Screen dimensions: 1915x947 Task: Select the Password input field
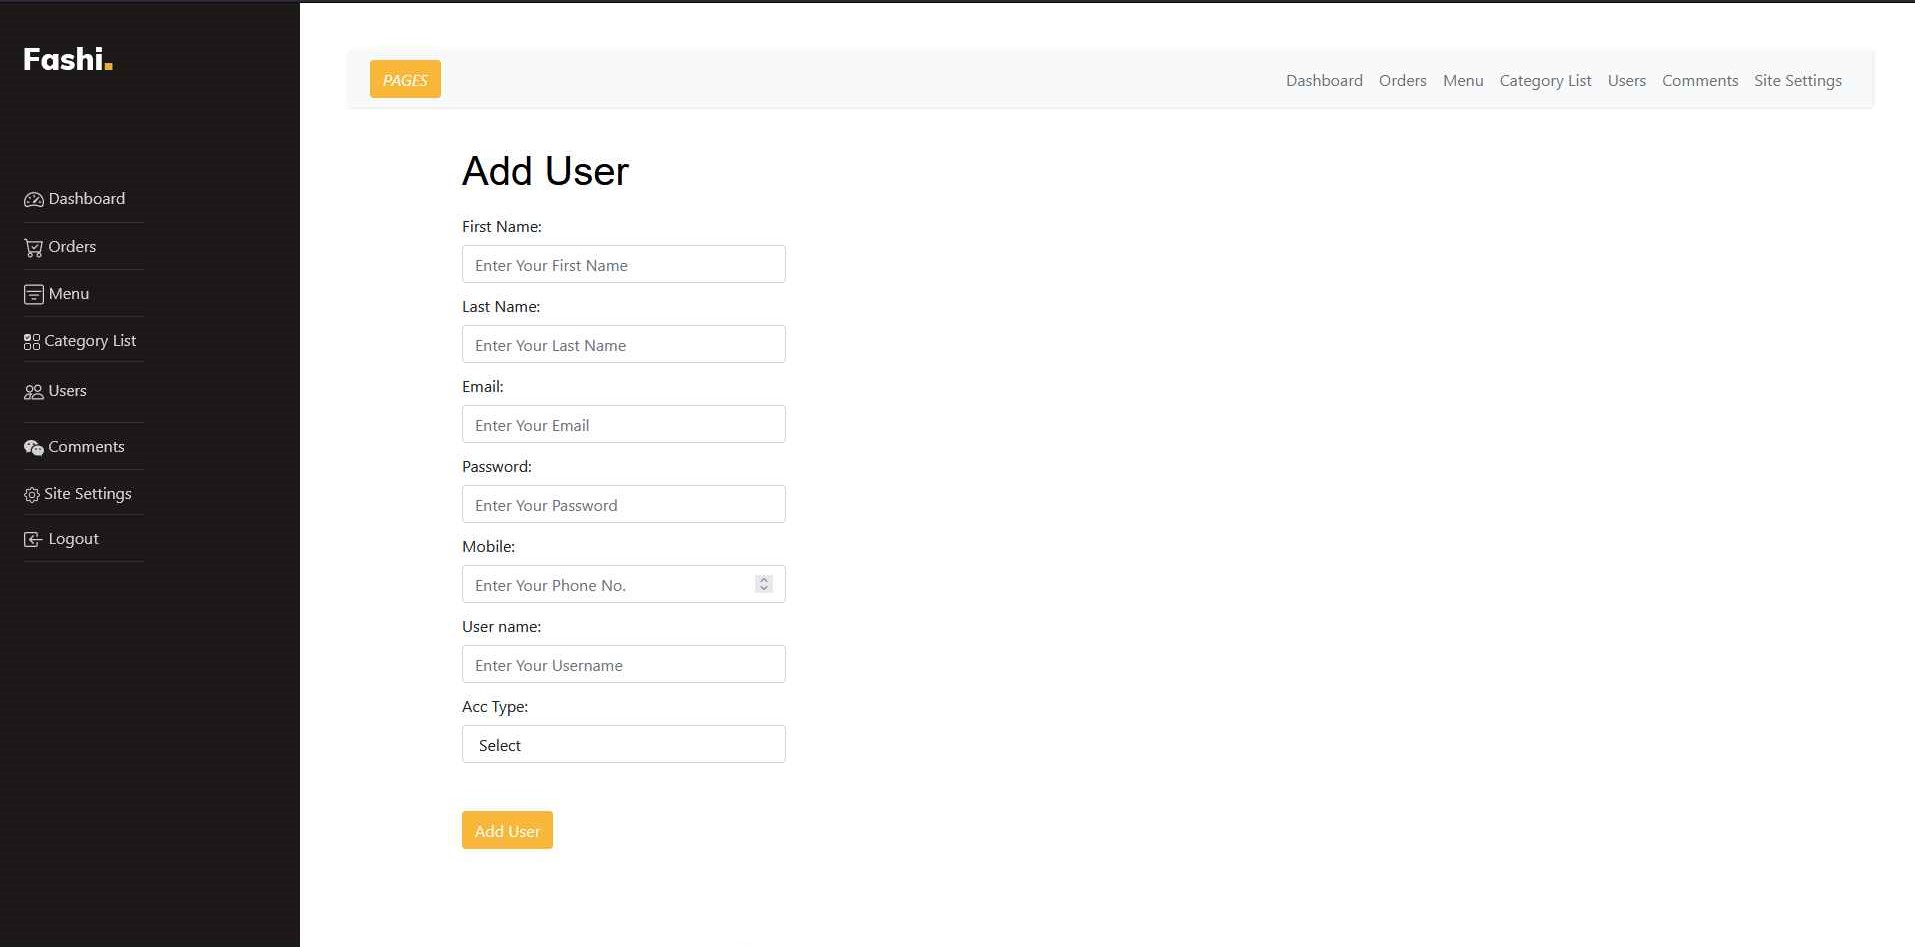(x=623, y=505)
